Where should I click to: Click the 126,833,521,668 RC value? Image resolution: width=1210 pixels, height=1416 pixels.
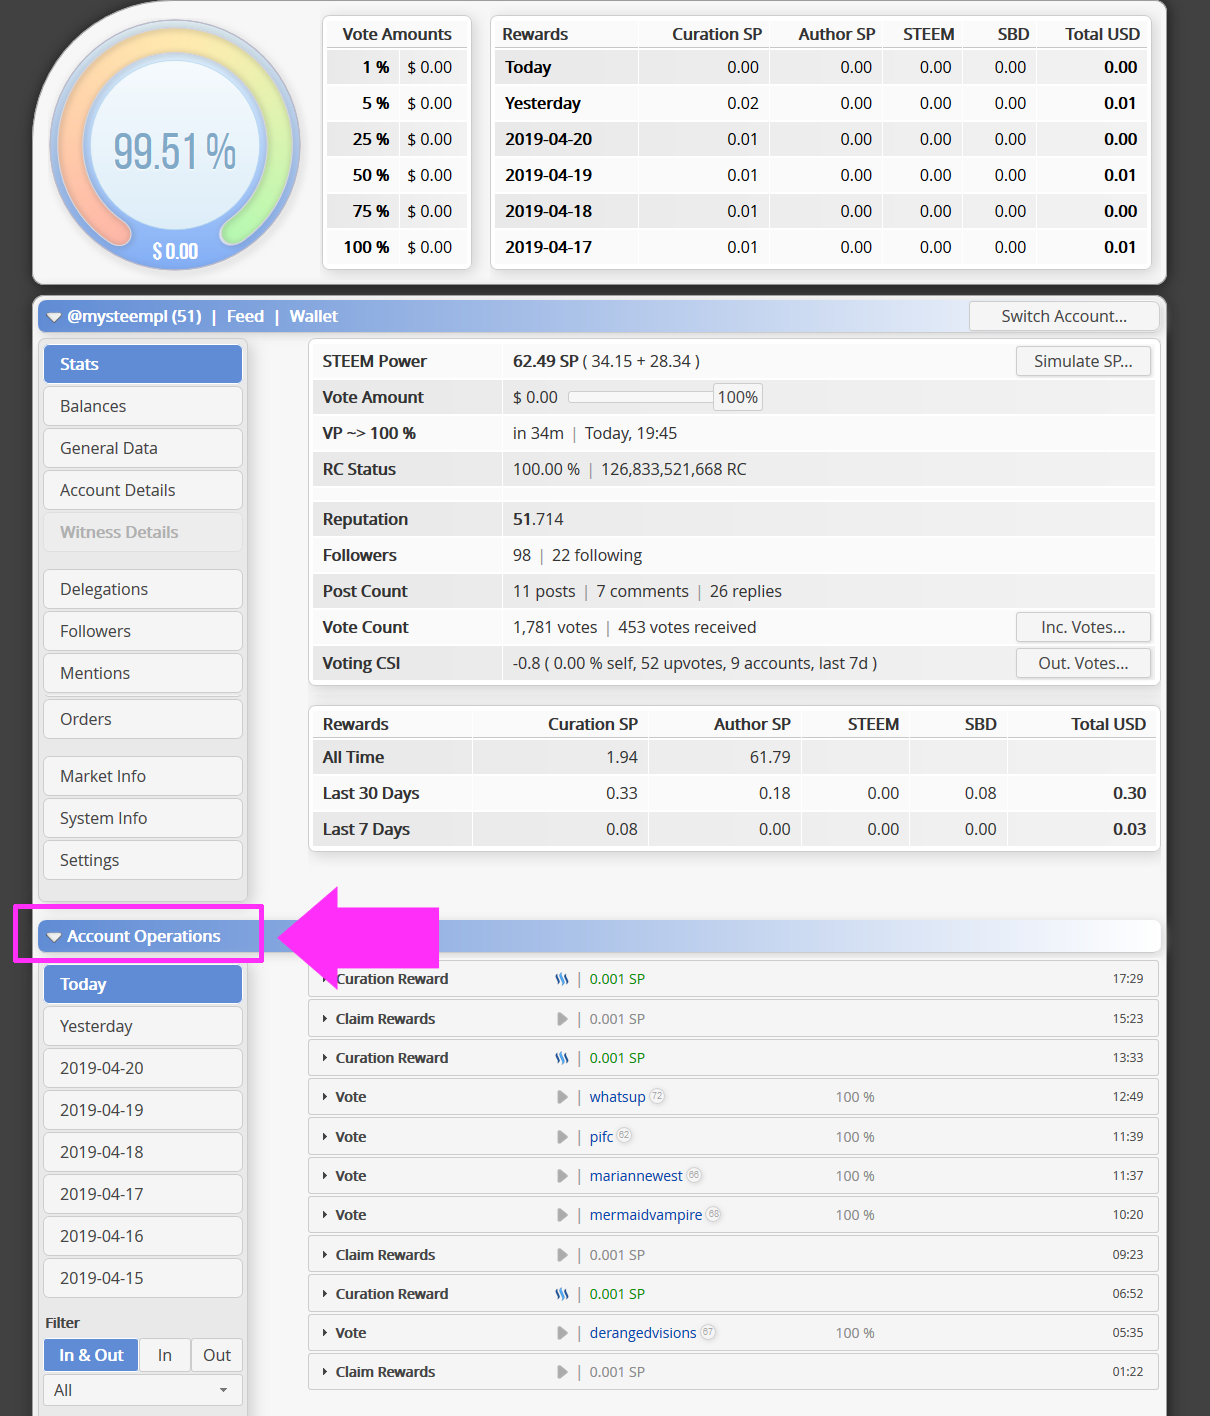pyautogui.click(x=673, y=469)
